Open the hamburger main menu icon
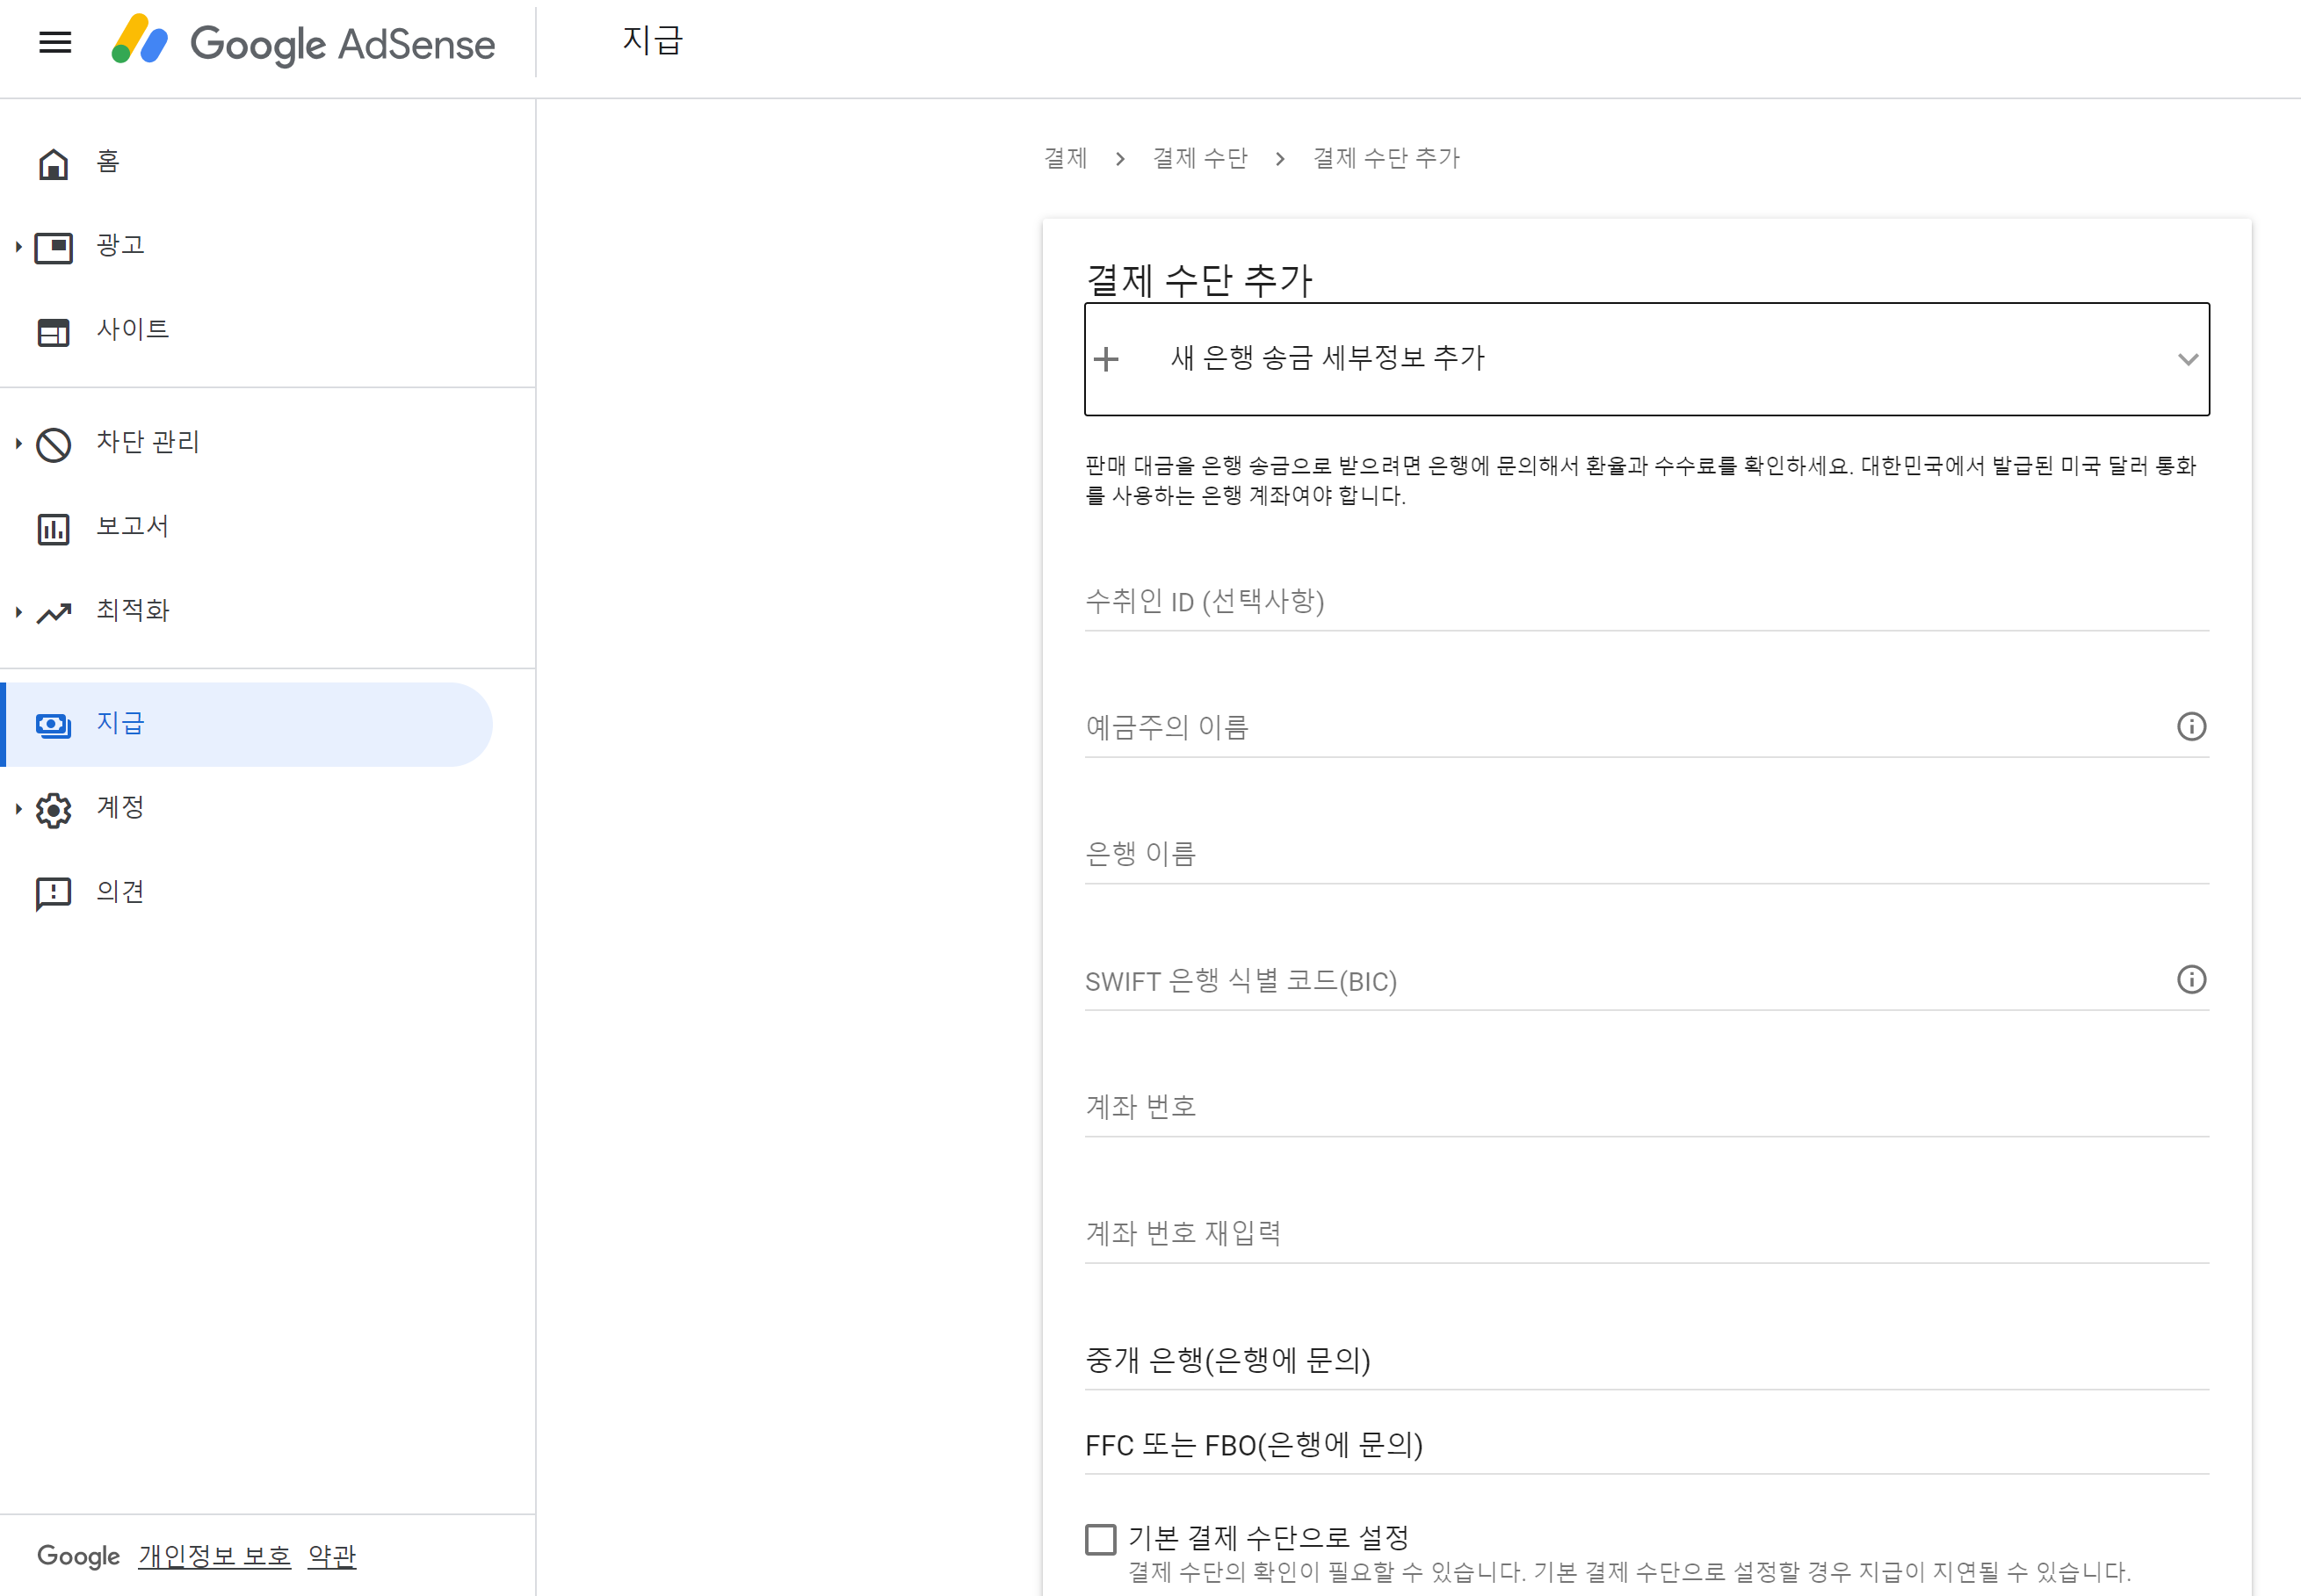This screenshot has width=2301, height=1596. (55, 42)
